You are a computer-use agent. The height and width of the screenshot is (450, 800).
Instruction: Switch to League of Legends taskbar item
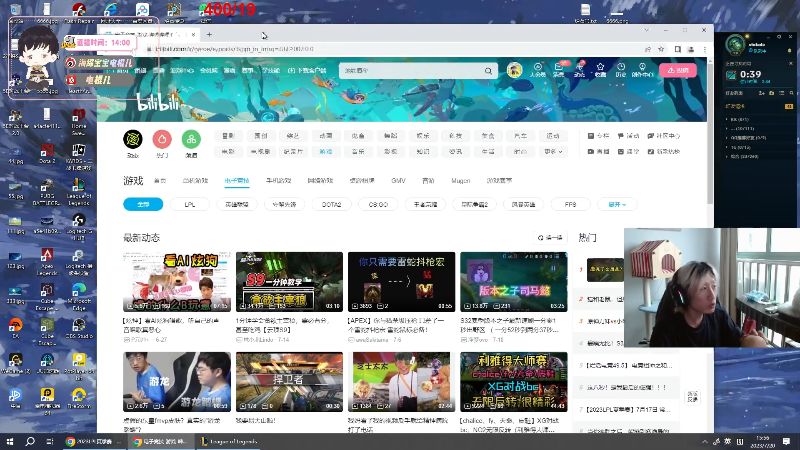(228, 441)
